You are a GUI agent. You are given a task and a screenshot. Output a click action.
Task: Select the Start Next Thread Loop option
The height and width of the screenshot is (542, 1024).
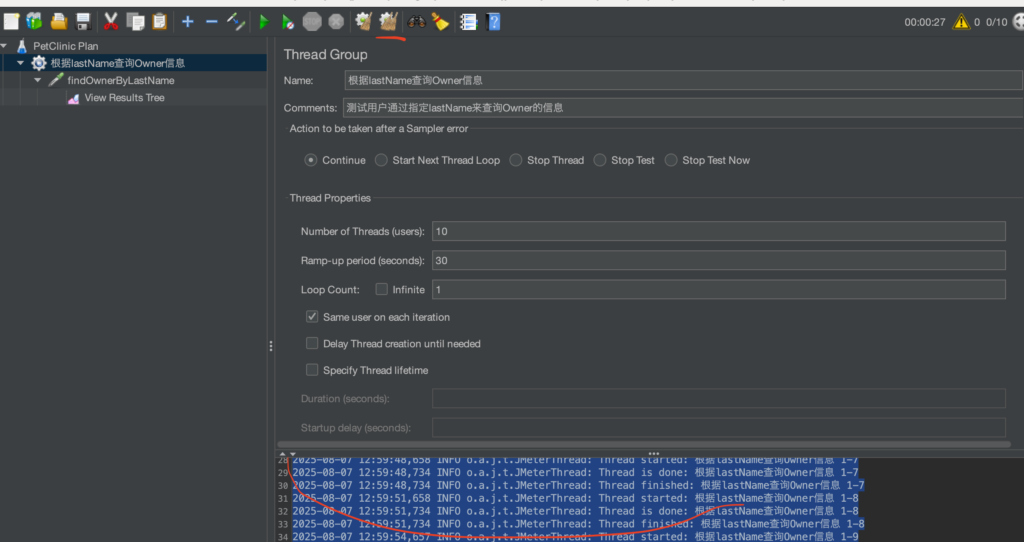click(381, 160)
